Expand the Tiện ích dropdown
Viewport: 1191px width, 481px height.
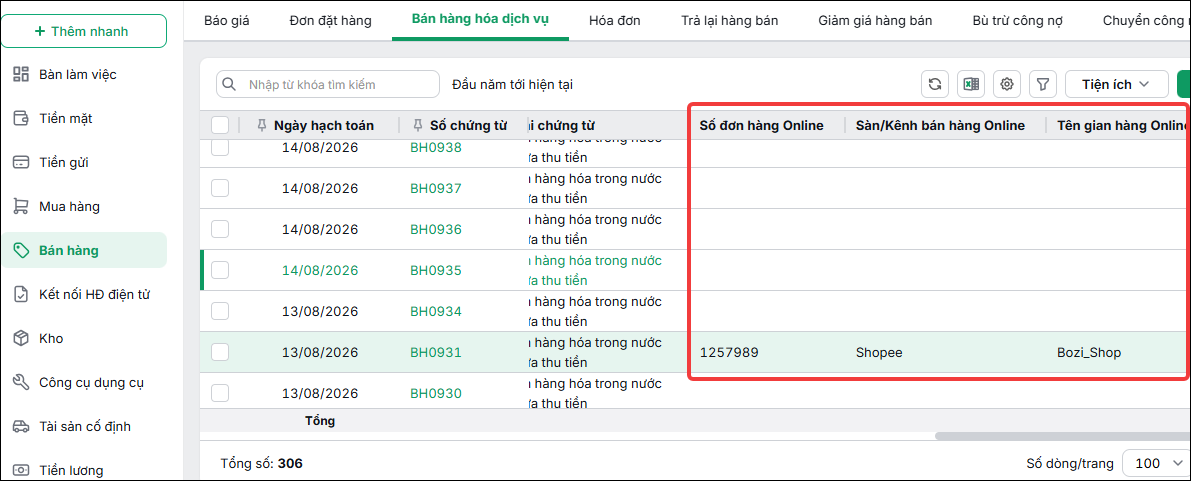[1117, 84]
